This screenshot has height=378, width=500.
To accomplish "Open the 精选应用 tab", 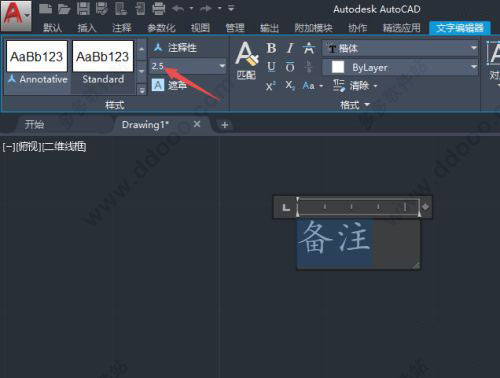I will pyautogui.click(x=402, y=28).
